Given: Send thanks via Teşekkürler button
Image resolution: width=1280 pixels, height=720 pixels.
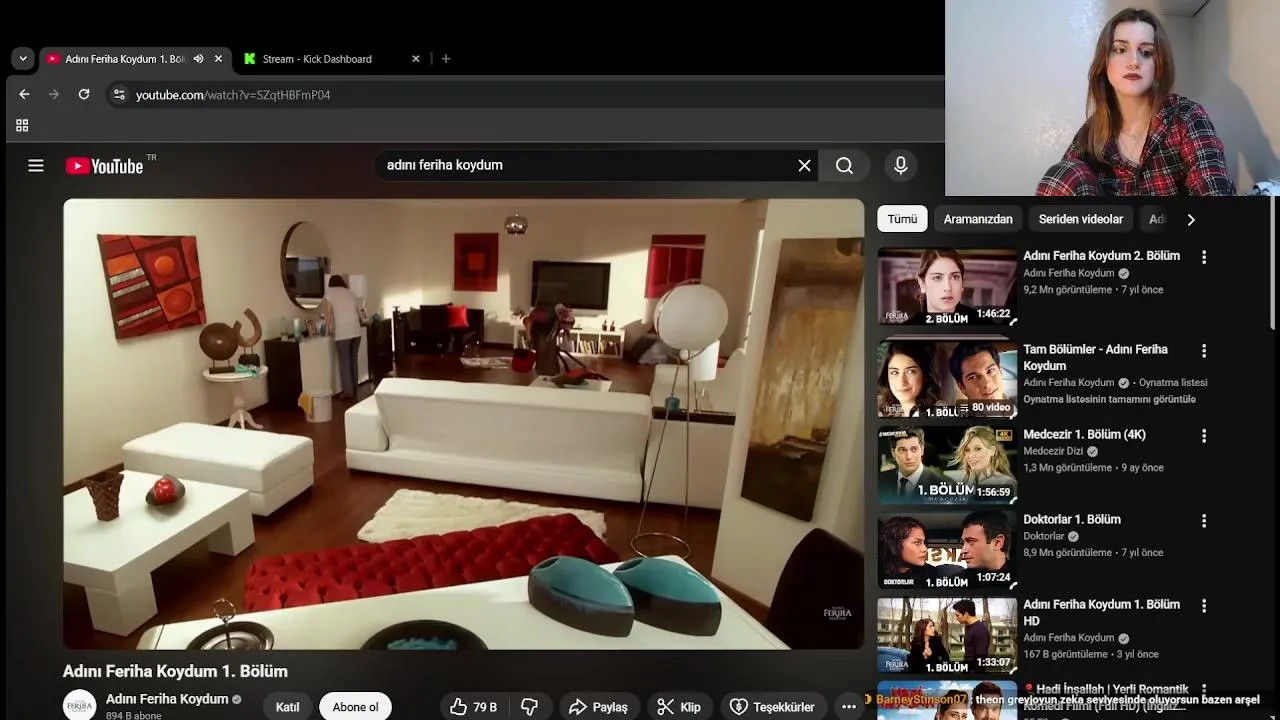Looking at the screenshot, I should click(x=773, y=707).
